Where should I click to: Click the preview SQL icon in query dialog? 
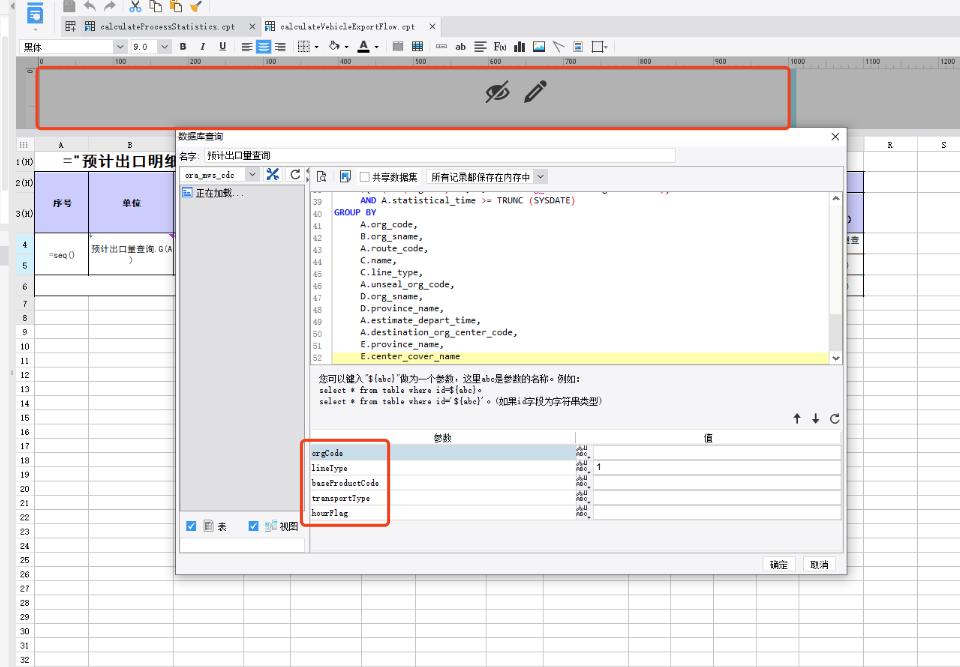322,176
